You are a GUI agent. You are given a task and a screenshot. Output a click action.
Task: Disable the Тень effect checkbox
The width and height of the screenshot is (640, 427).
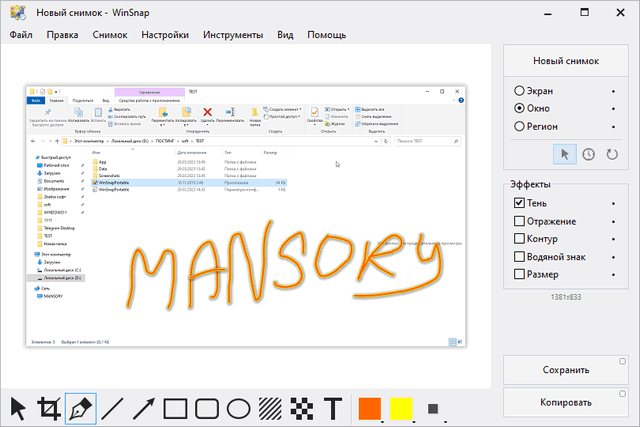tap(519, 202)
